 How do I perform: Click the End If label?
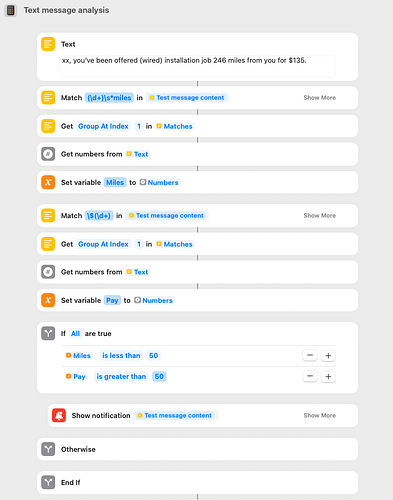70,483
